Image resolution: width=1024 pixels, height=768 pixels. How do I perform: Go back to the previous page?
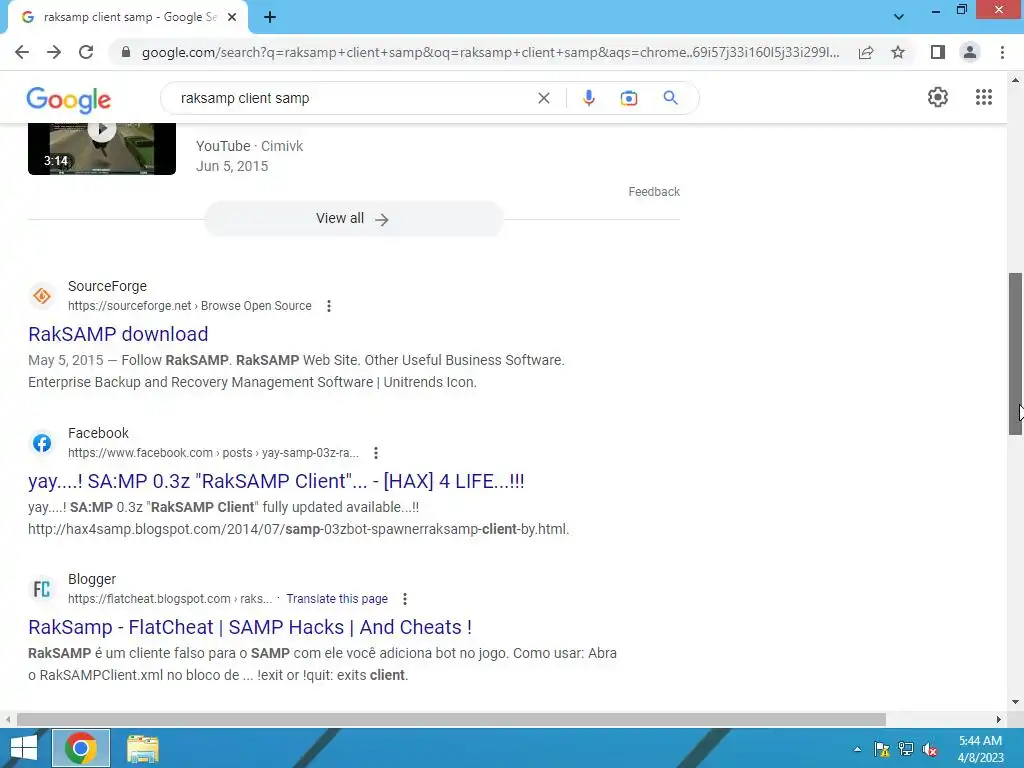[22, 52]
